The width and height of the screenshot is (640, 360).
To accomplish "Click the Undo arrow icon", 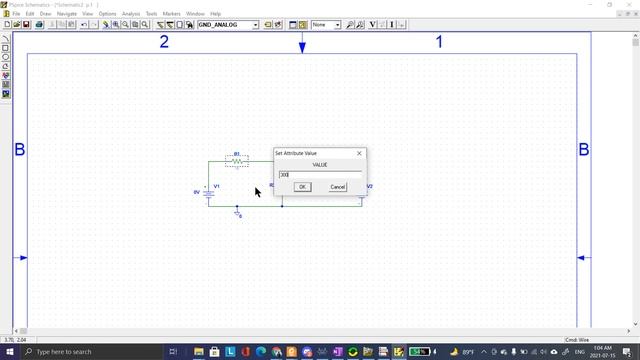I will [84, 25].
